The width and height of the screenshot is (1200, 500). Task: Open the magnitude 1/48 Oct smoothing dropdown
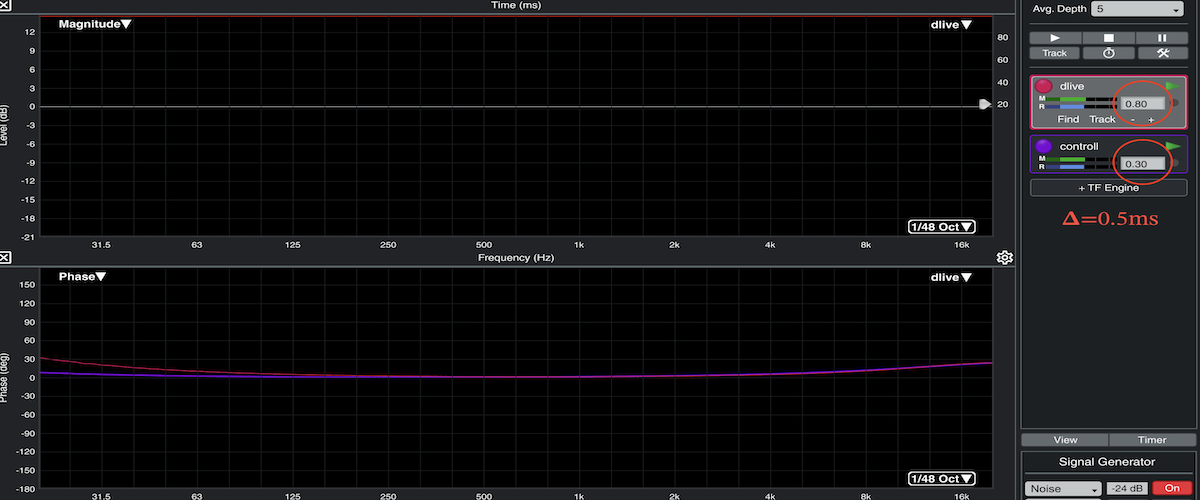942,227
